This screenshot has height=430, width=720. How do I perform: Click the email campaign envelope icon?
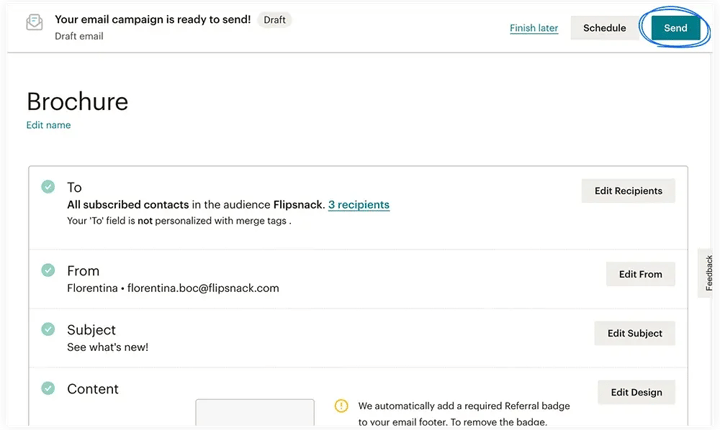34,22
